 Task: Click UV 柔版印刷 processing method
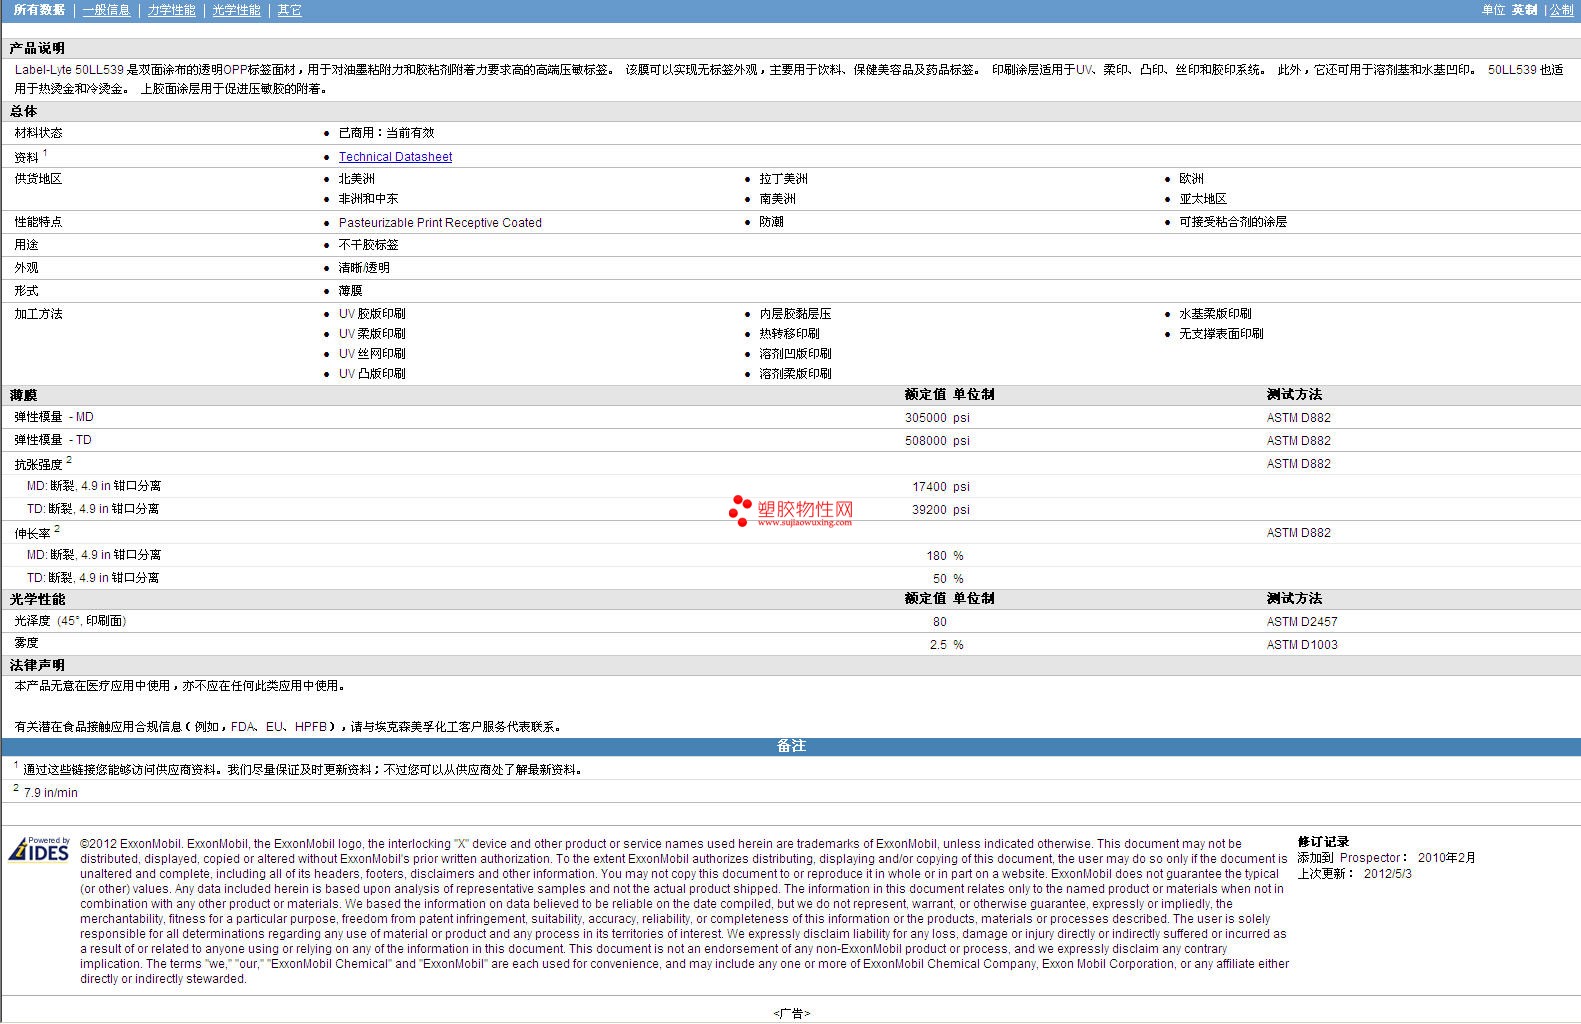(x=372, y=334)
